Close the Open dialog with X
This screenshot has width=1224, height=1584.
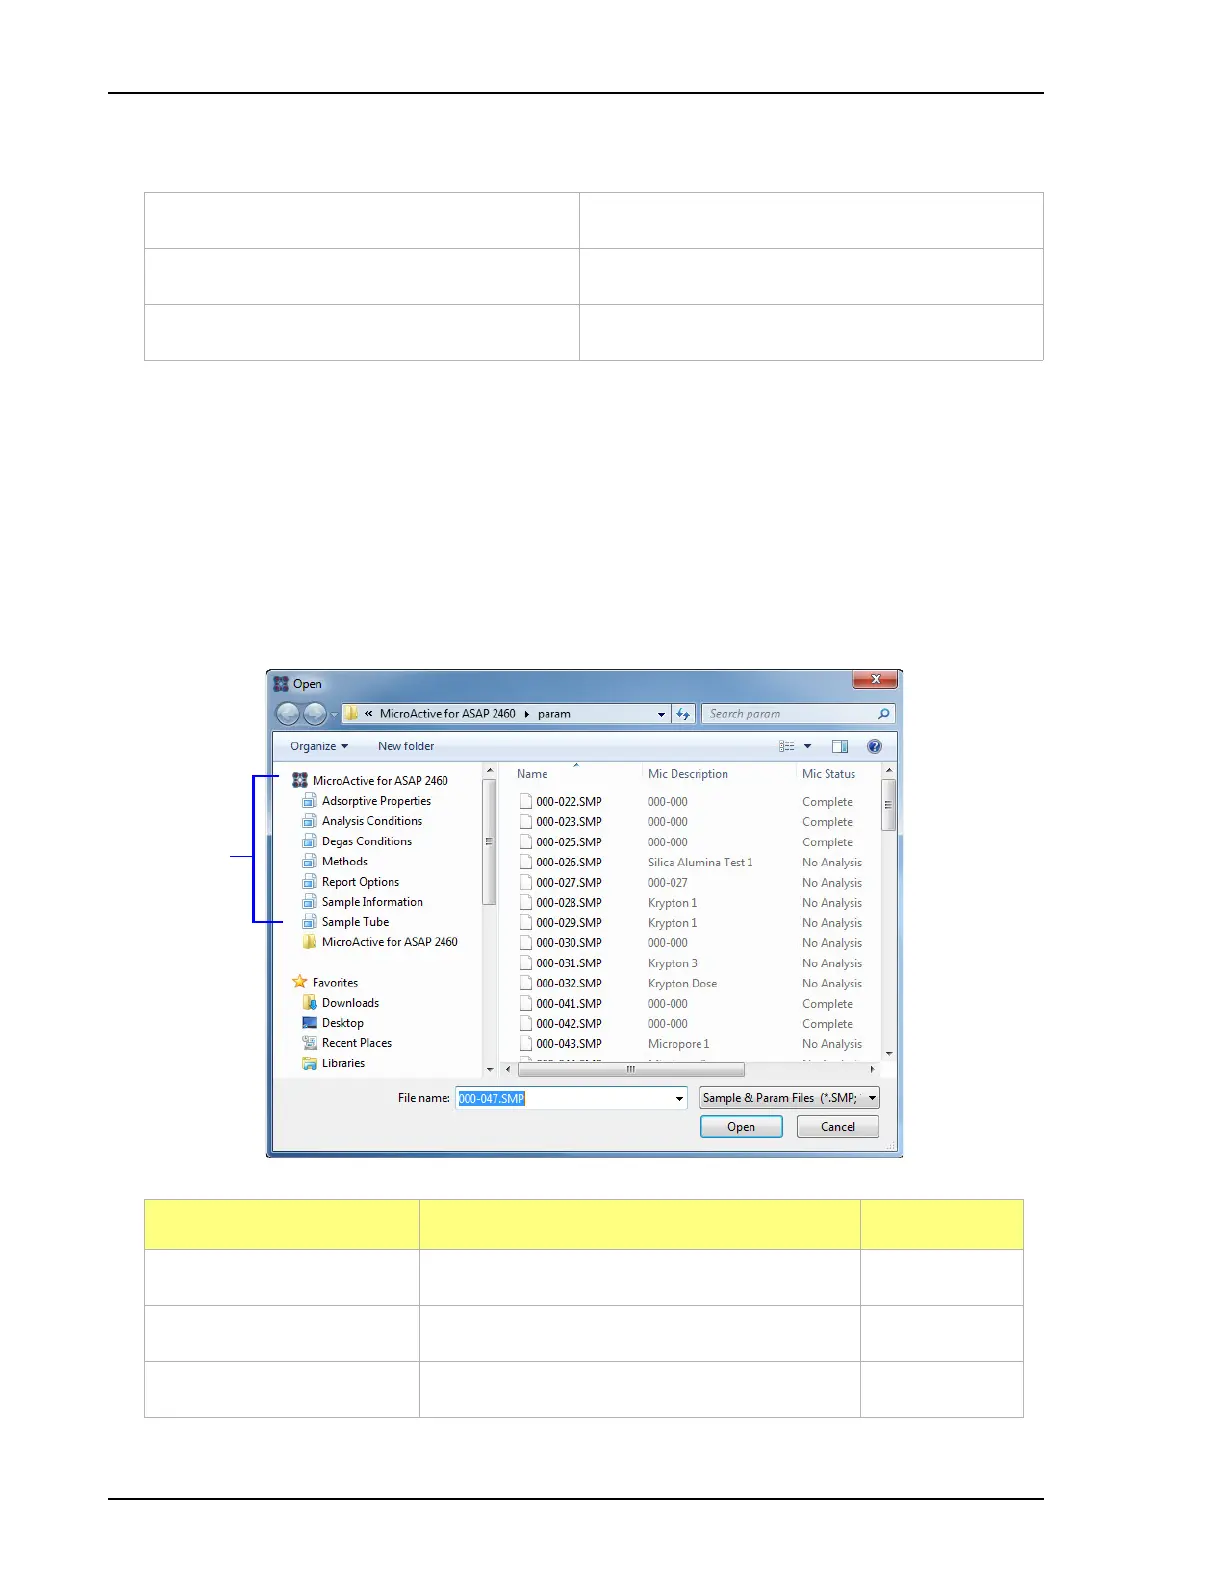pyautogui.click(x=875, y=680)
